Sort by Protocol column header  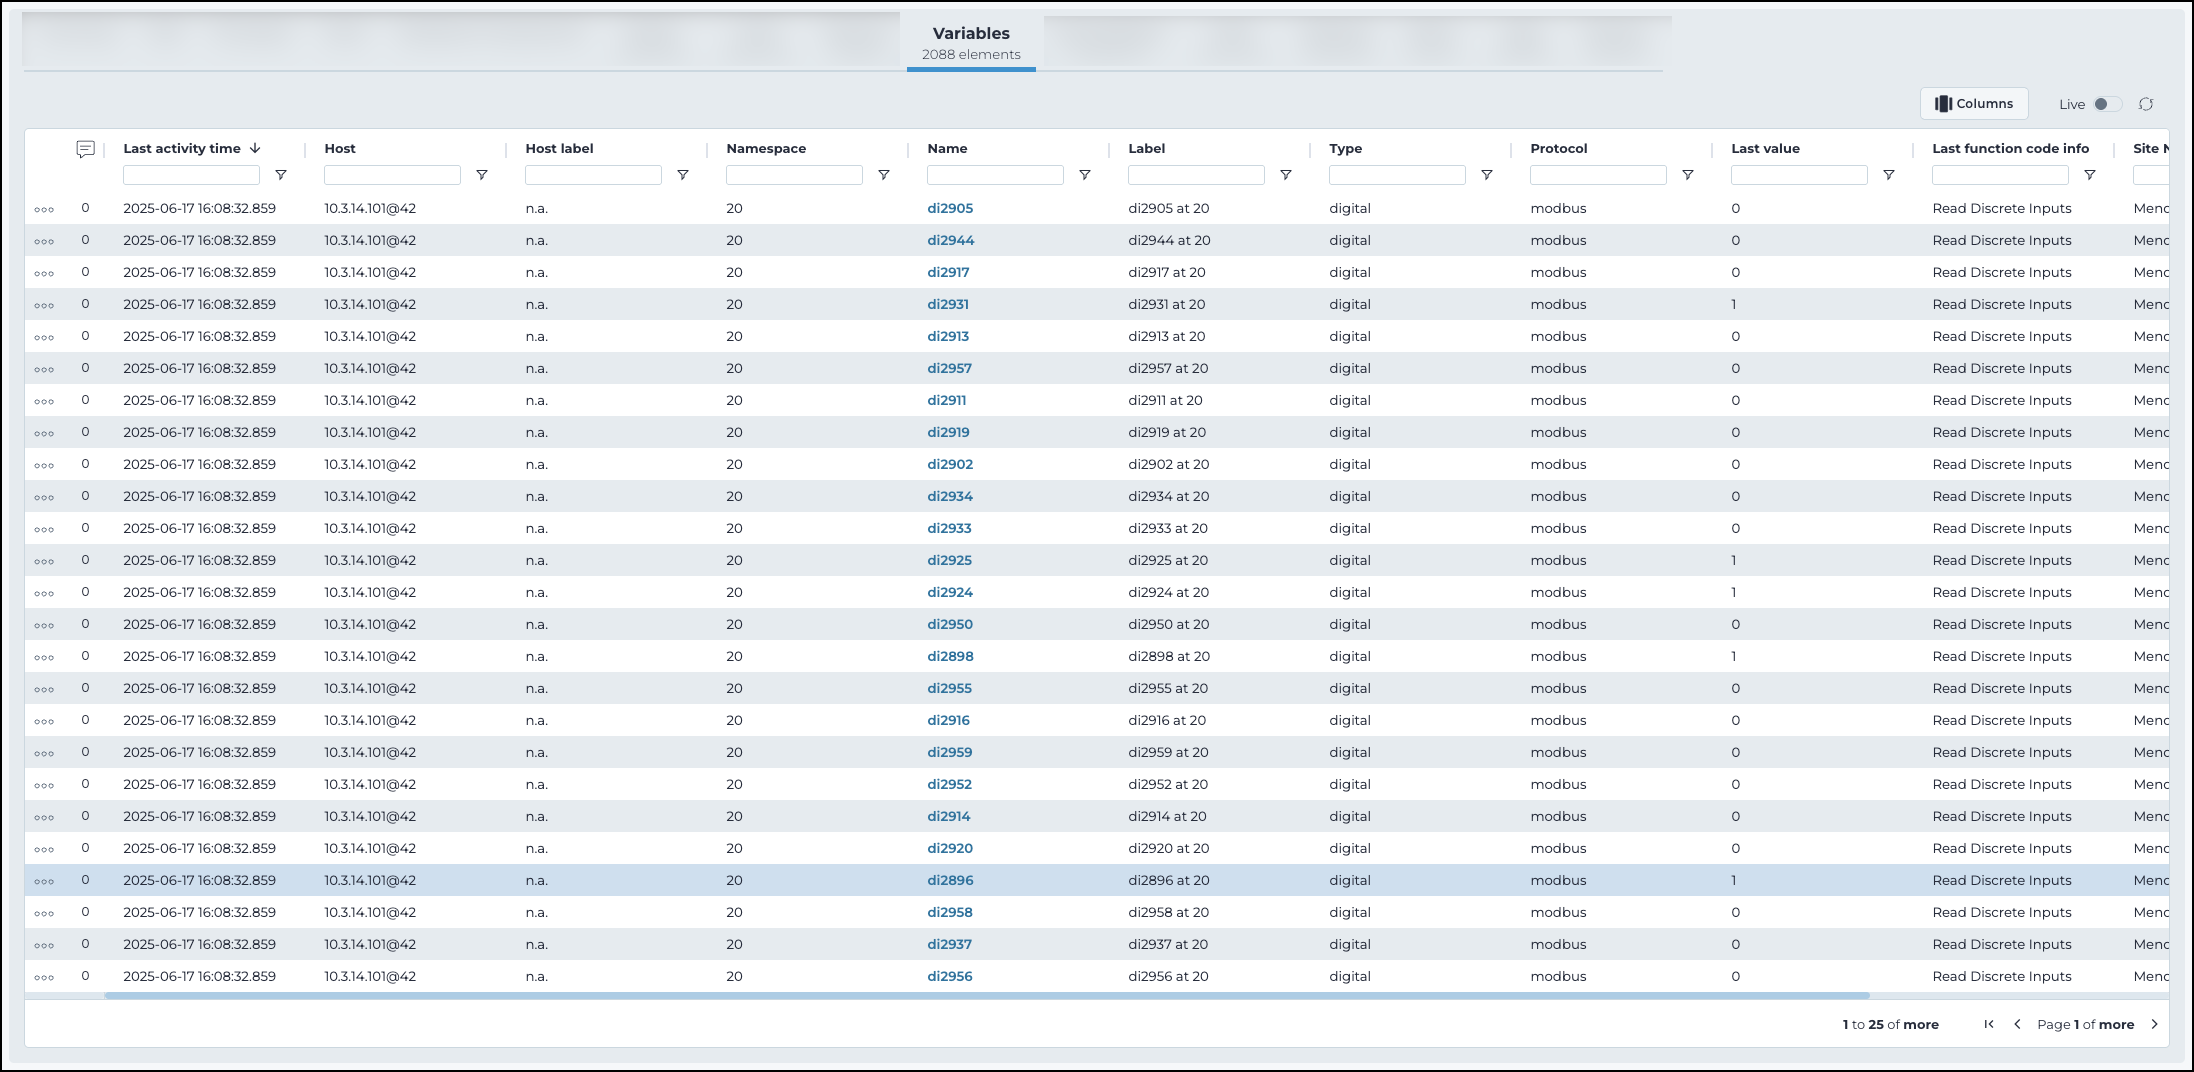coord(1558,148)
